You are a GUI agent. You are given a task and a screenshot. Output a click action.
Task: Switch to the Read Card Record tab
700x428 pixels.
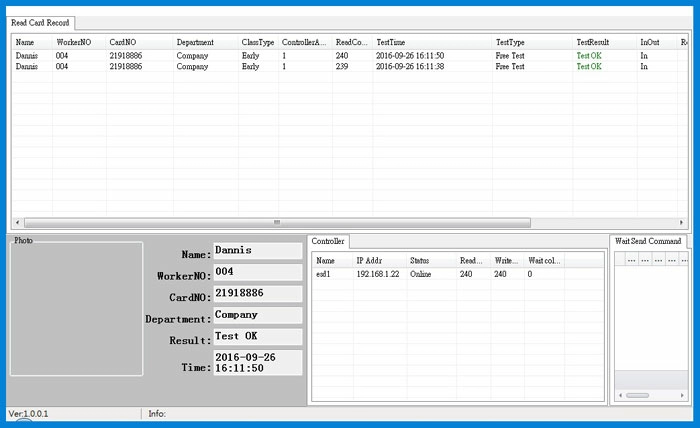(x=40, y=22)
